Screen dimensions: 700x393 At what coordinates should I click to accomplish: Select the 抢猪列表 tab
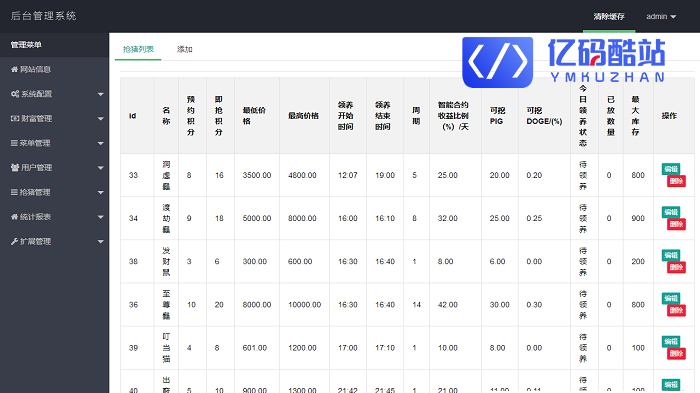138,49
